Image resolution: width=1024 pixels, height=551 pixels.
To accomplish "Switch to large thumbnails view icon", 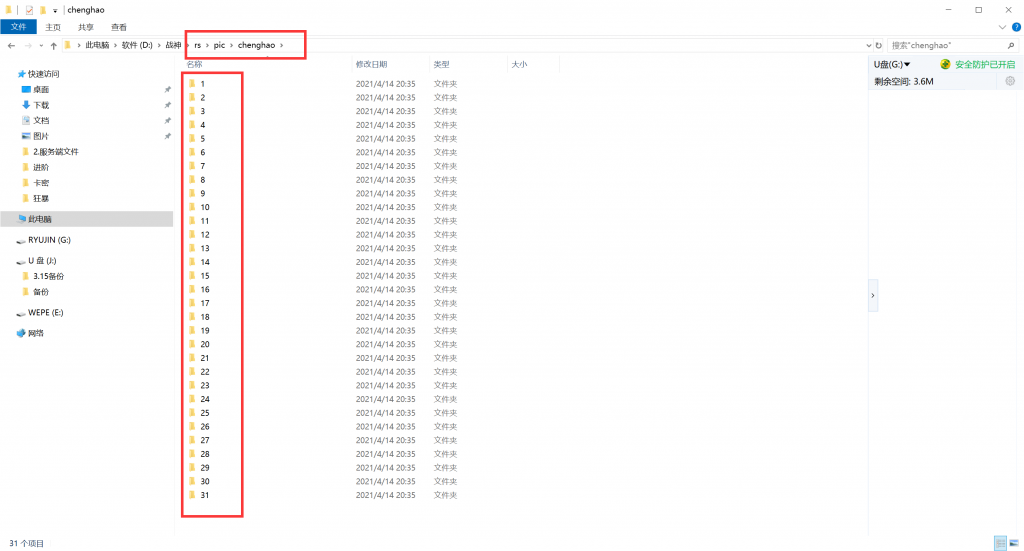I will click(x=1015, y=543).
